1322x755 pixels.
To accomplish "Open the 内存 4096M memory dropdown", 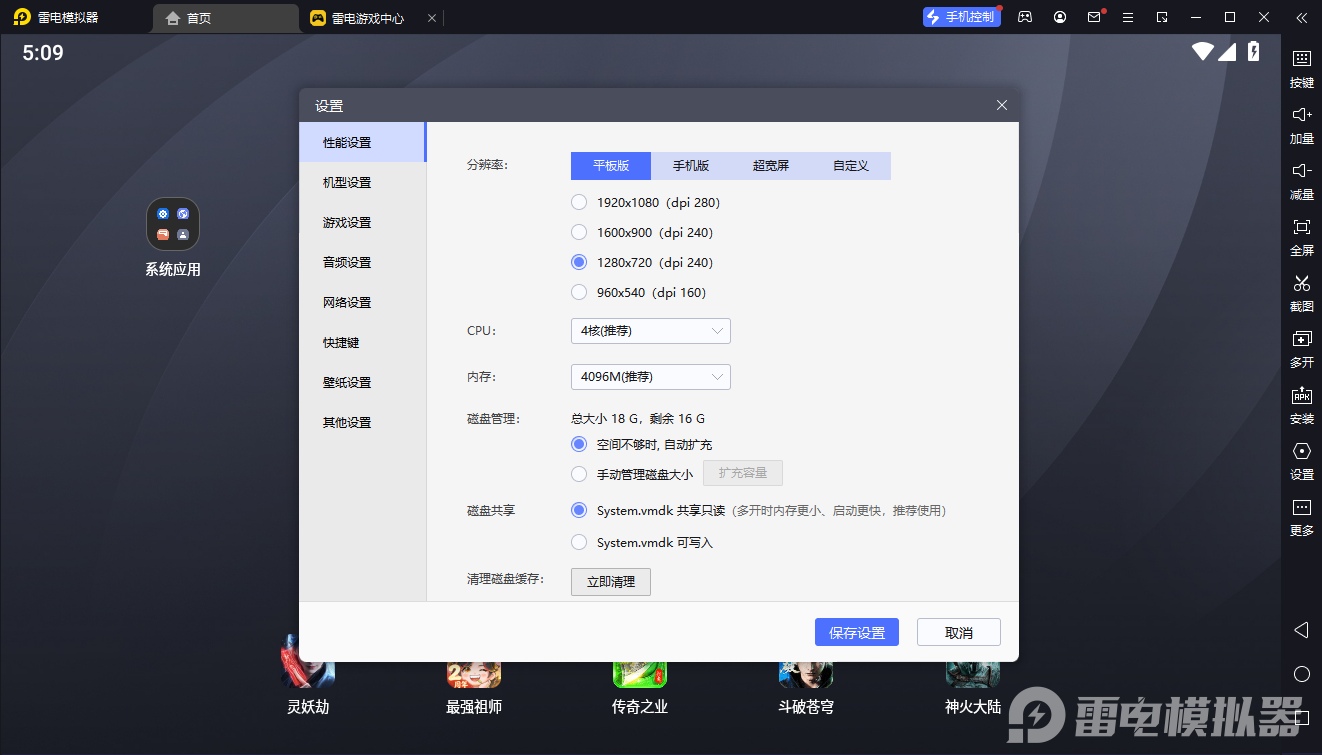I will (x=650, y=377).
